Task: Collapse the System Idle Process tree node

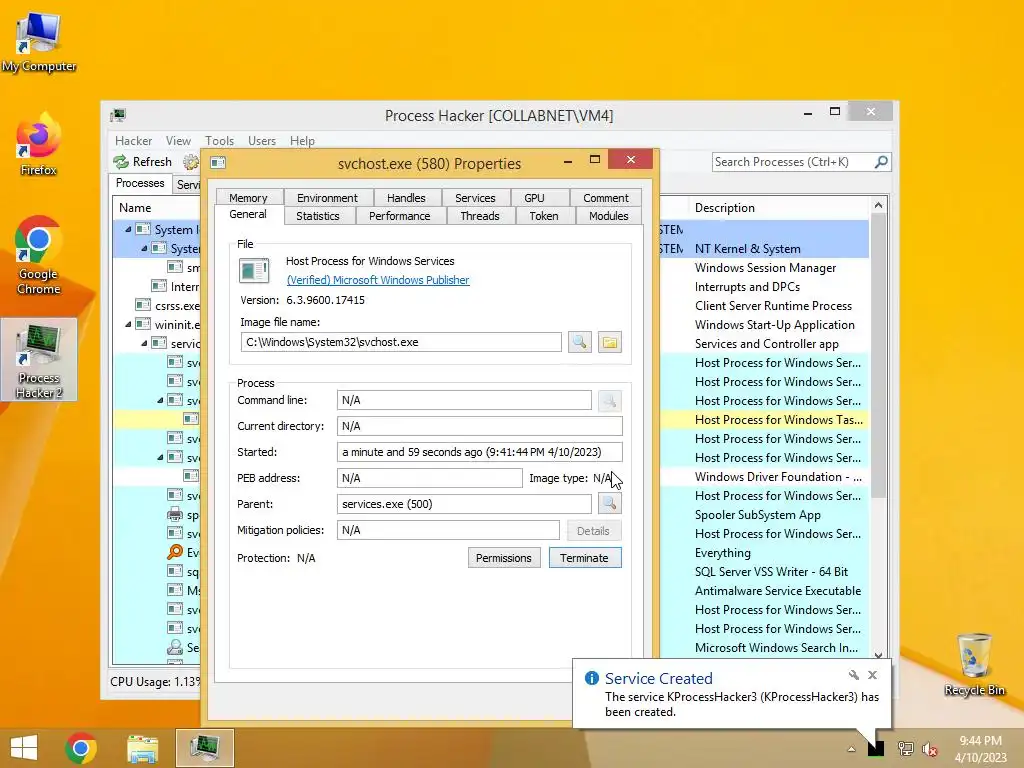Action: pos(128,229)
